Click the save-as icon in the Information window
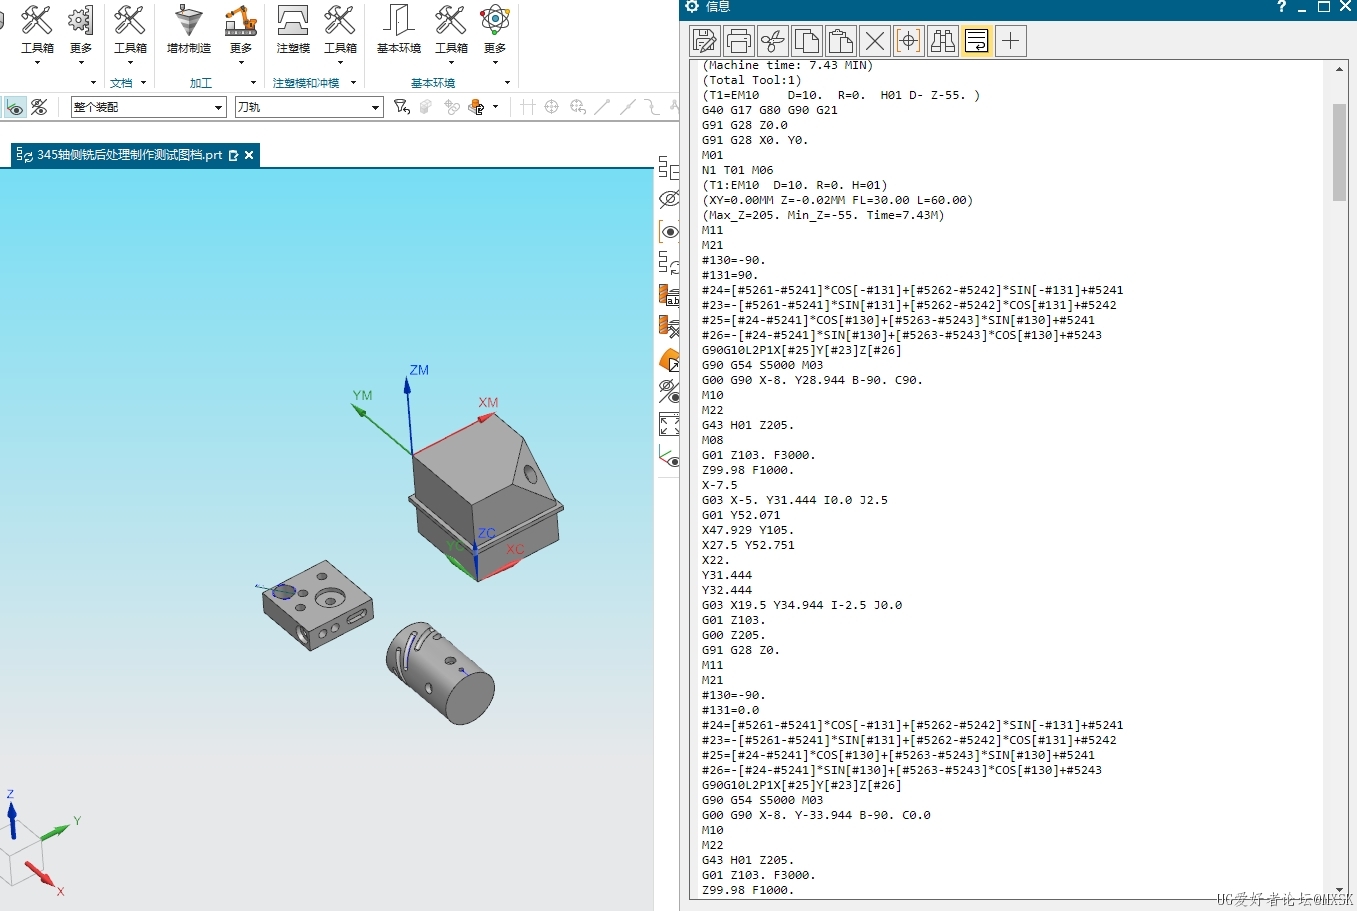The height and width of the screenshot is (911, 1357). pos(705,41)
